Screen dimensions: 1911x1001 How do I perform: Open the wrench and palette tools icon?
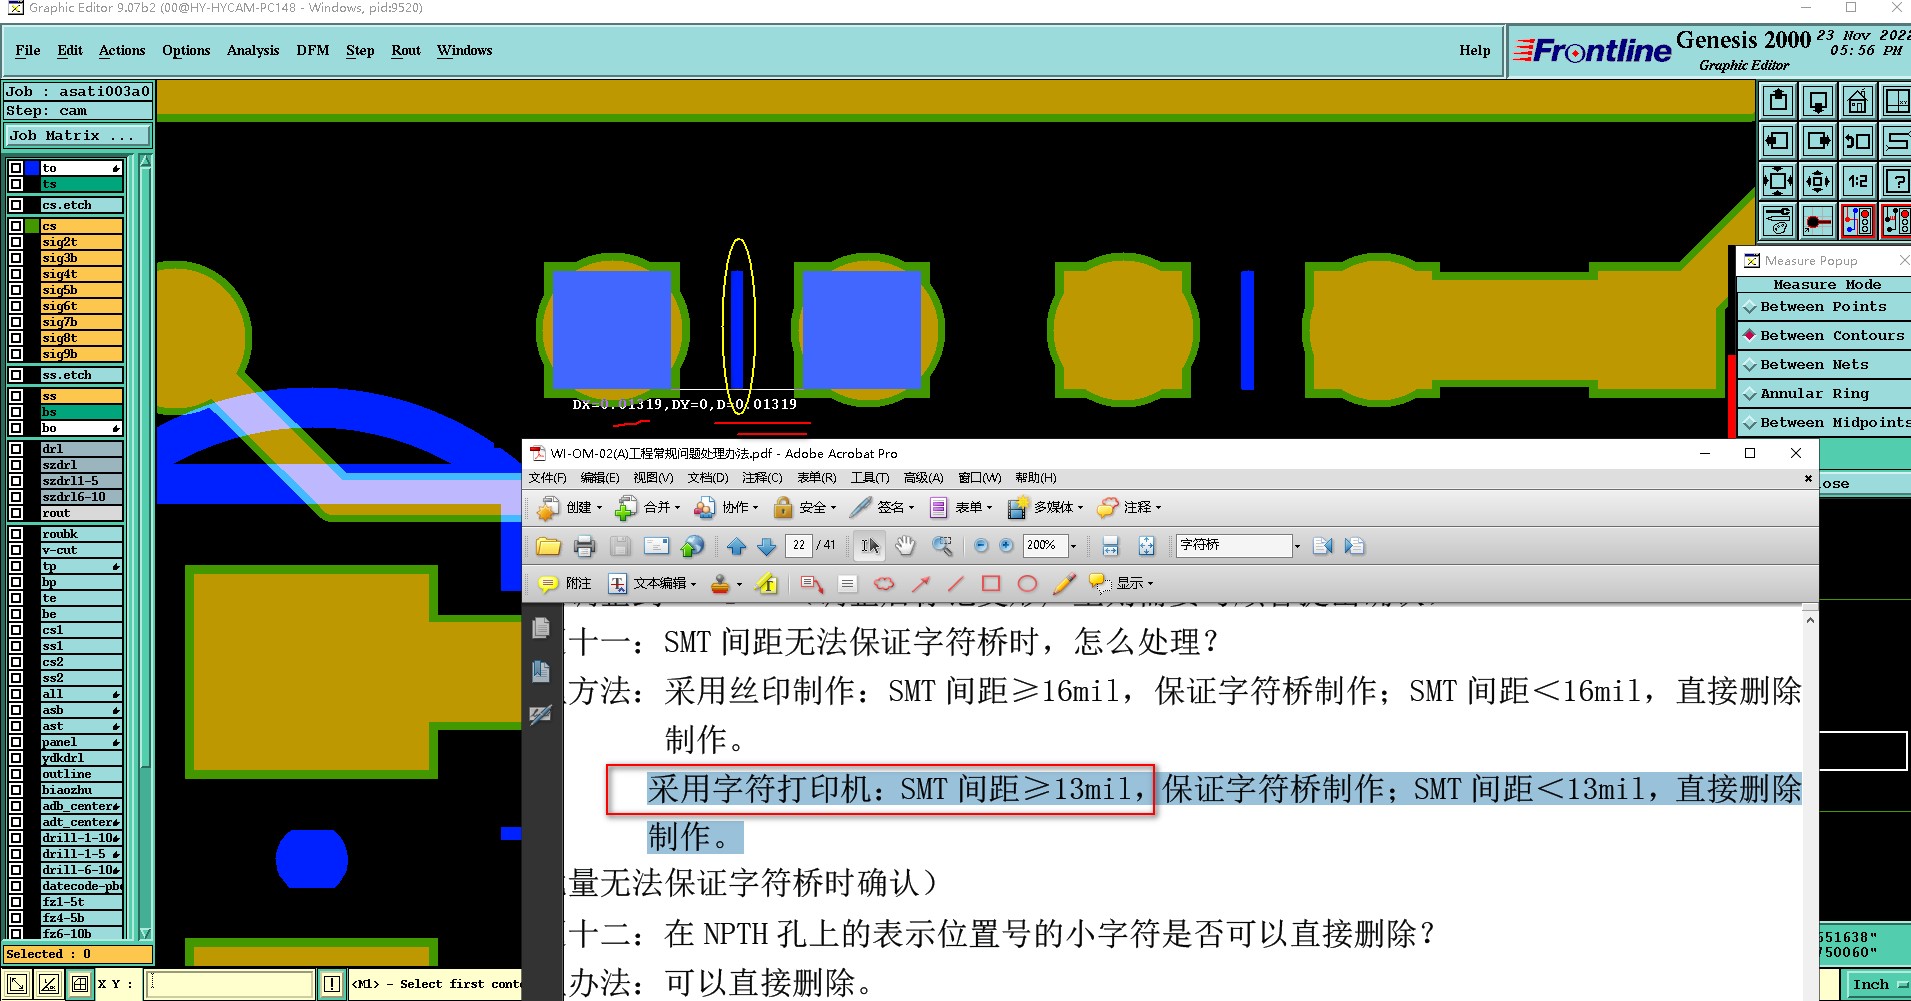[1778, 221]
